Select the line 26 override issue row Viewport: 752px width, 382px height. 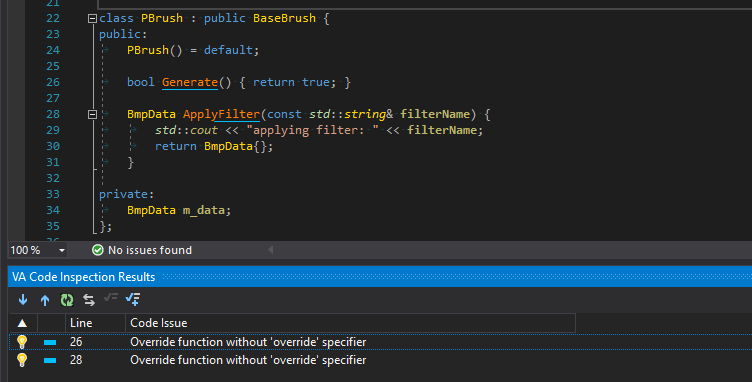point(380,342)
